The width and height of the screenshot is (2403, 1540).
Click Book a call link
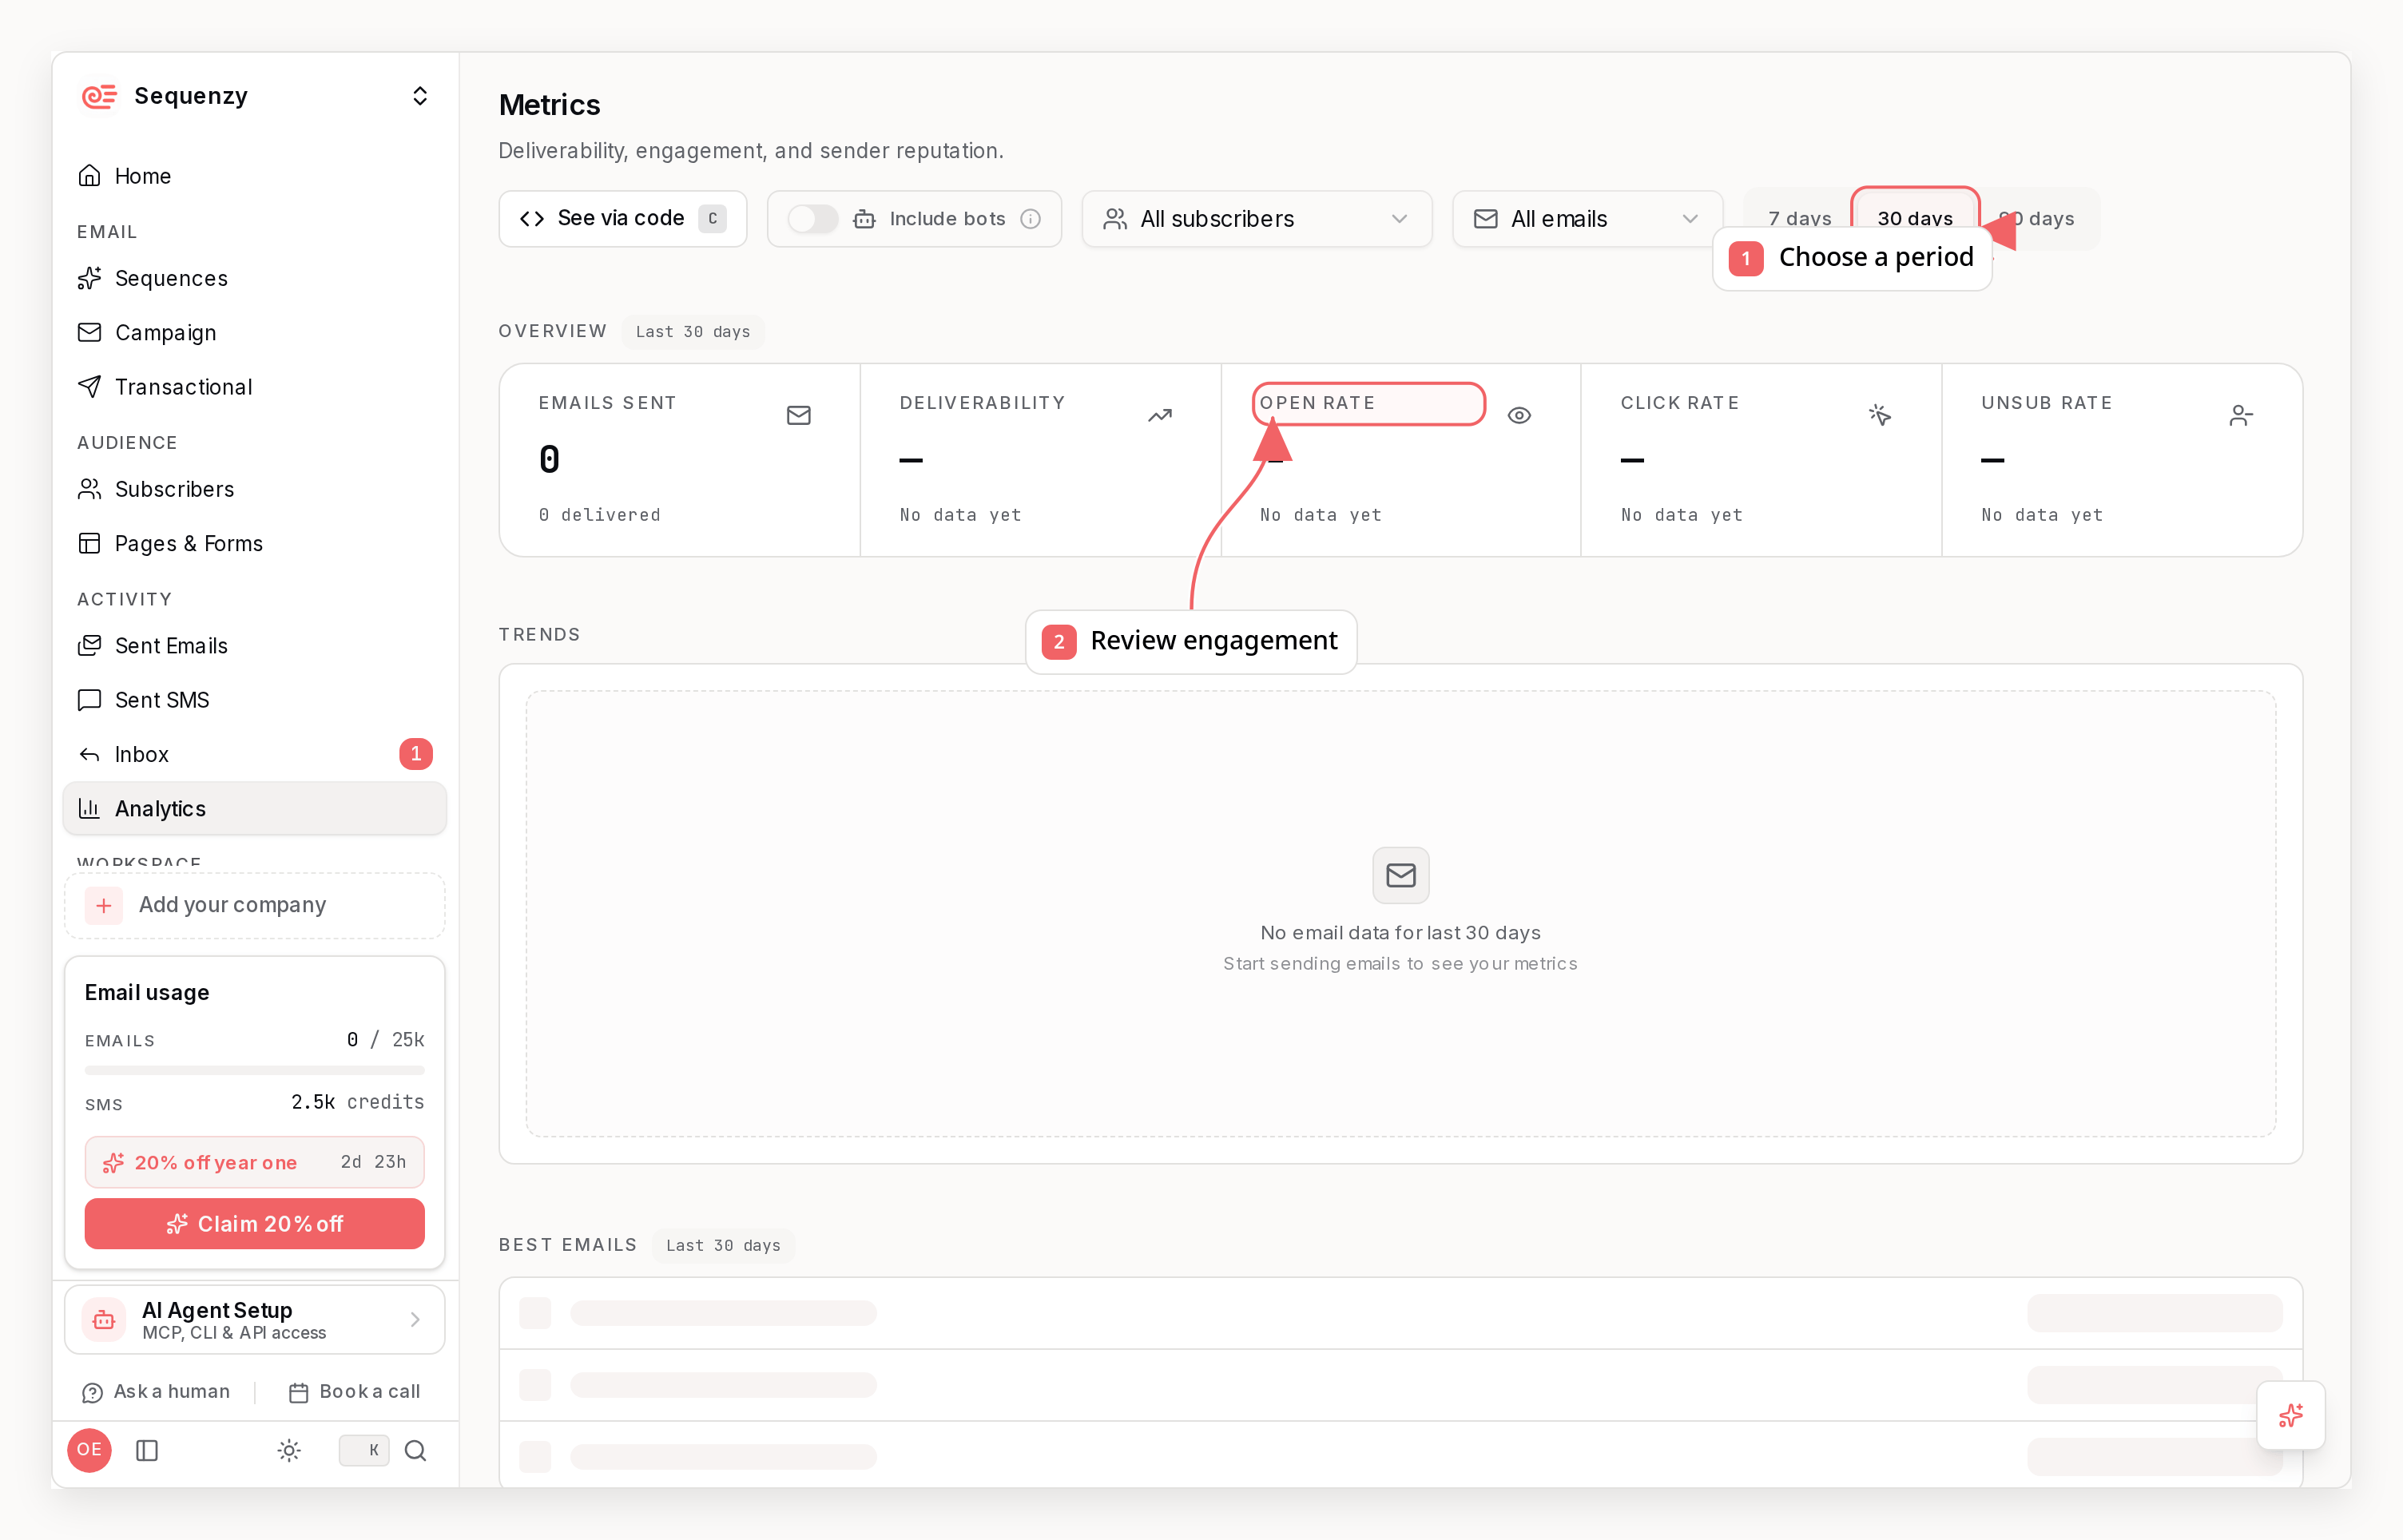(354, 1392)
